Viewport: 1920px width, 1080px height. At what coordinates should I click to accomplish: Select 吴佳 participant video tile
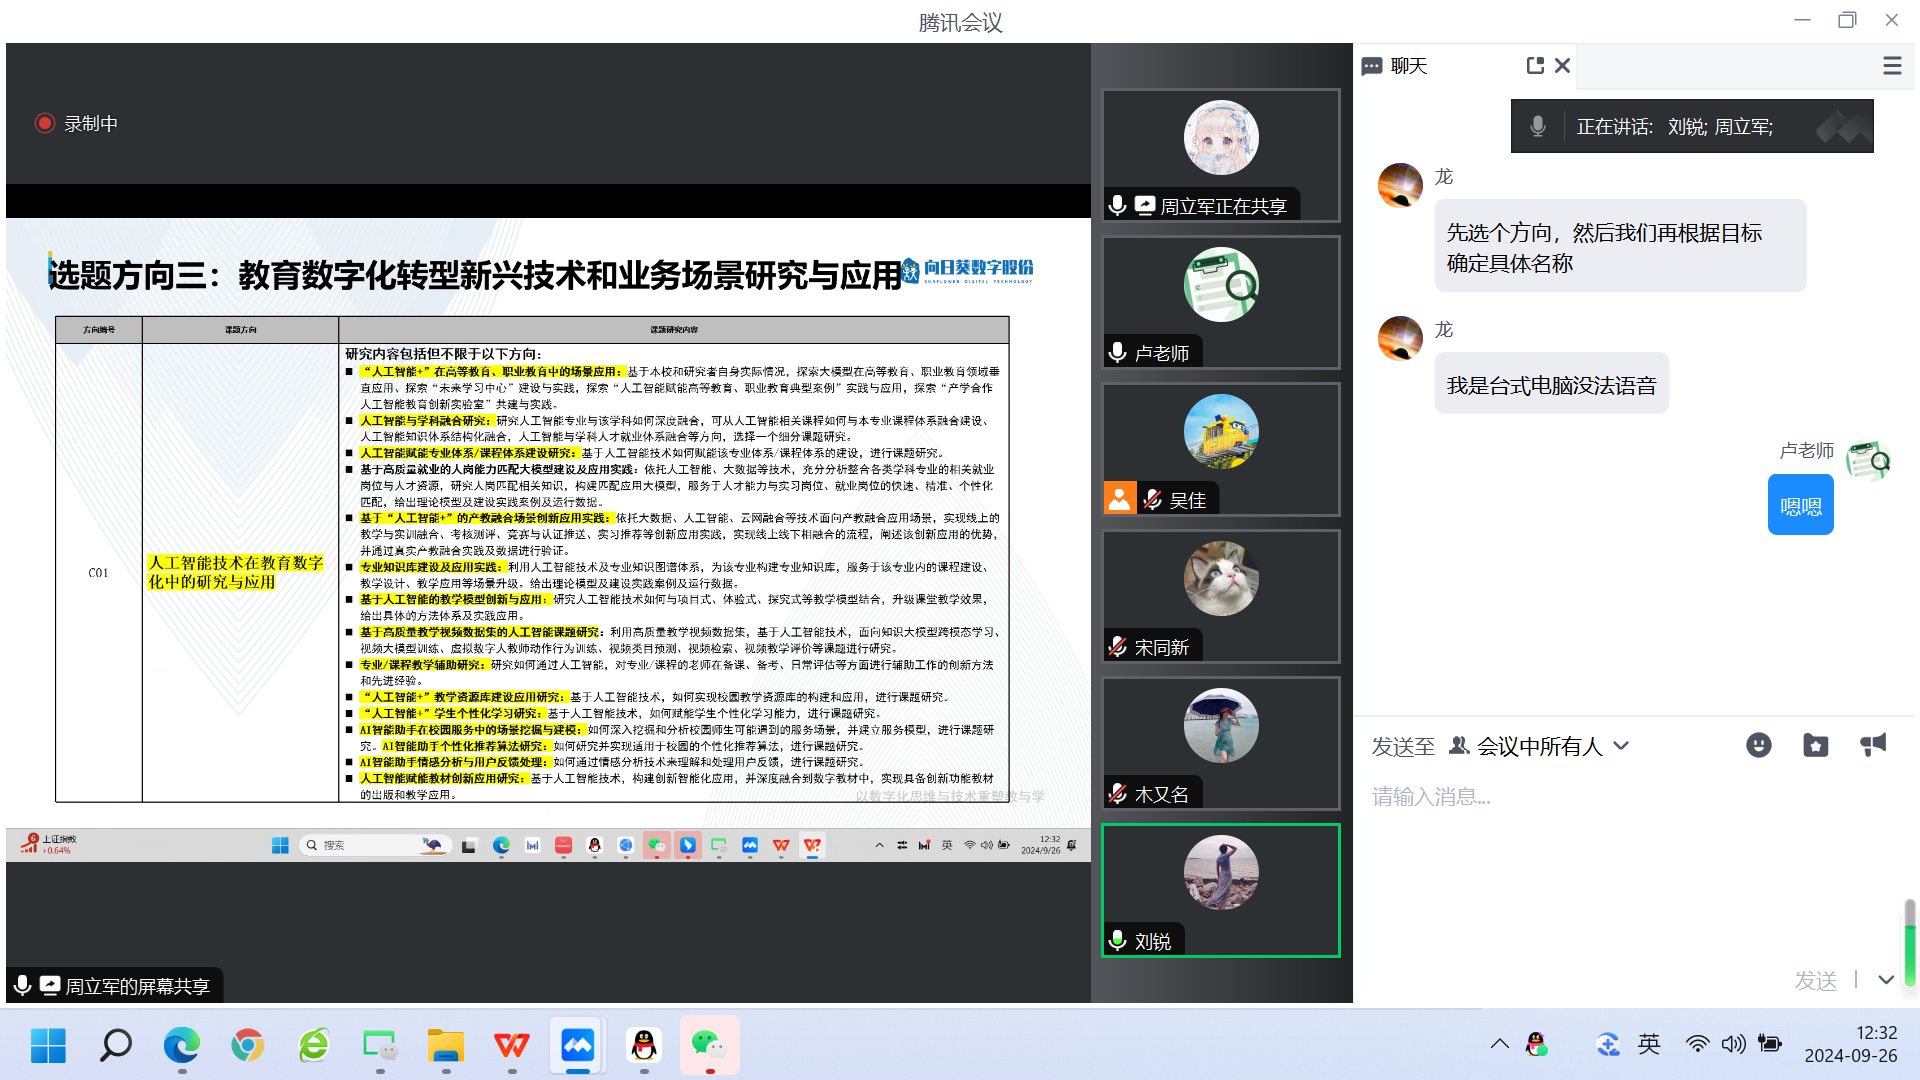tap(1221, 449)
